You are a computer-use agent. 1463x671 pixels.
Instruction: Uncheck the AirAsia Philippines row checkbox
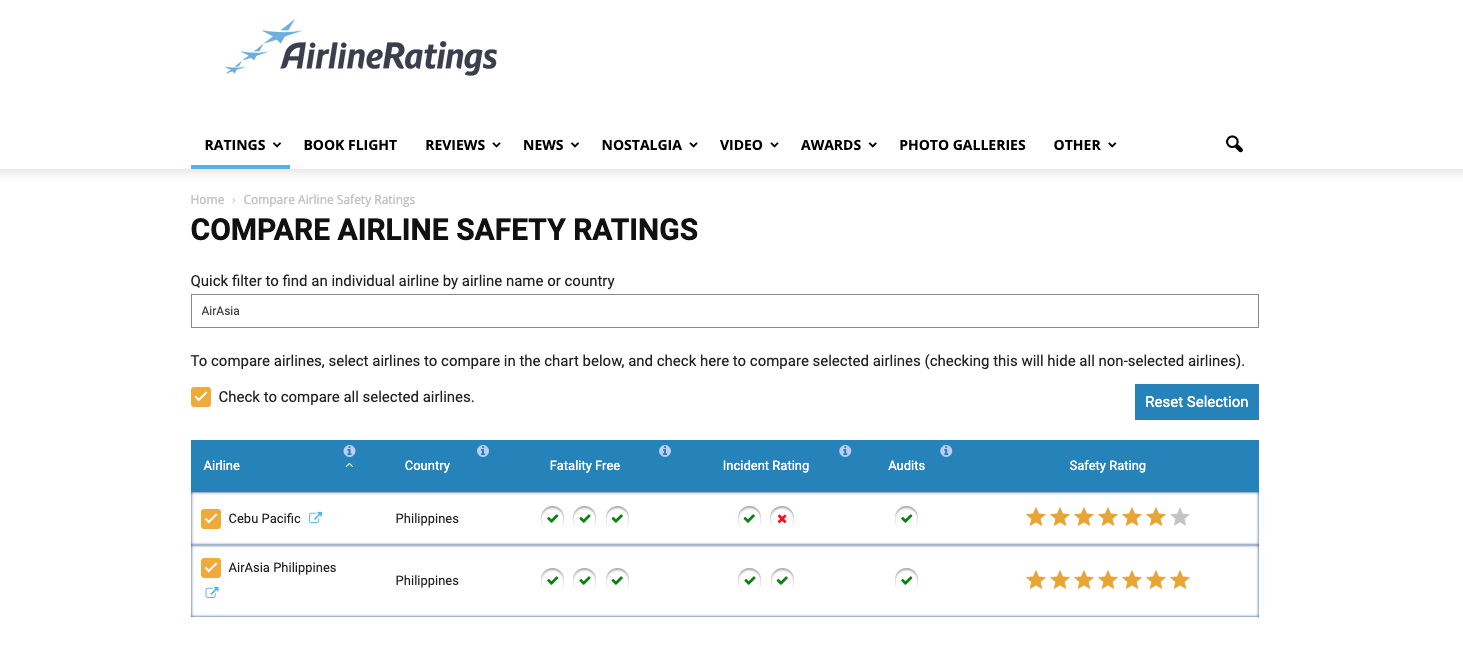click(211, 568)
